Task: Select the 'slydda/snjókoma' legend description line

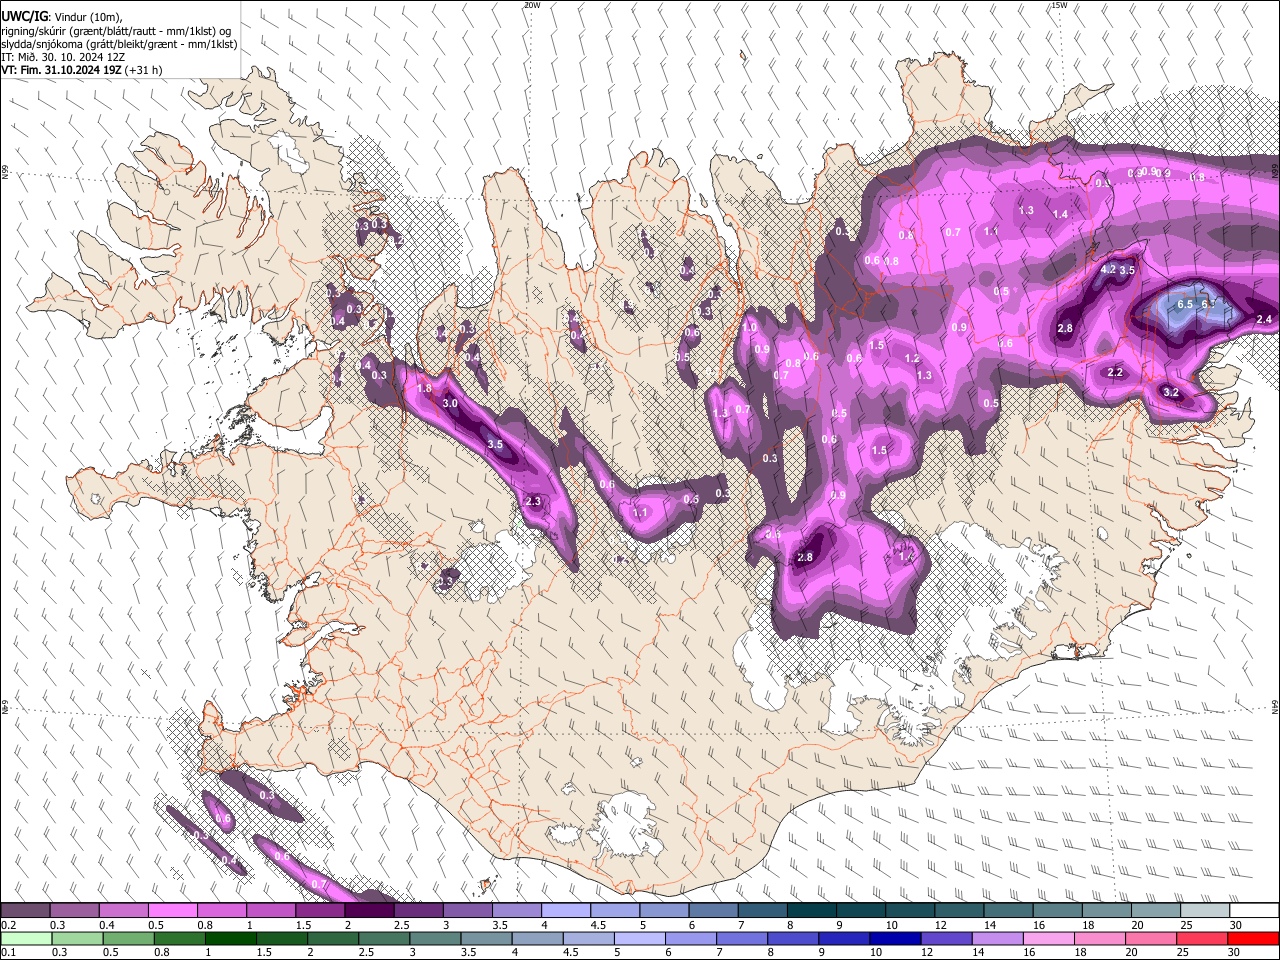Action: tap(119, 44)
